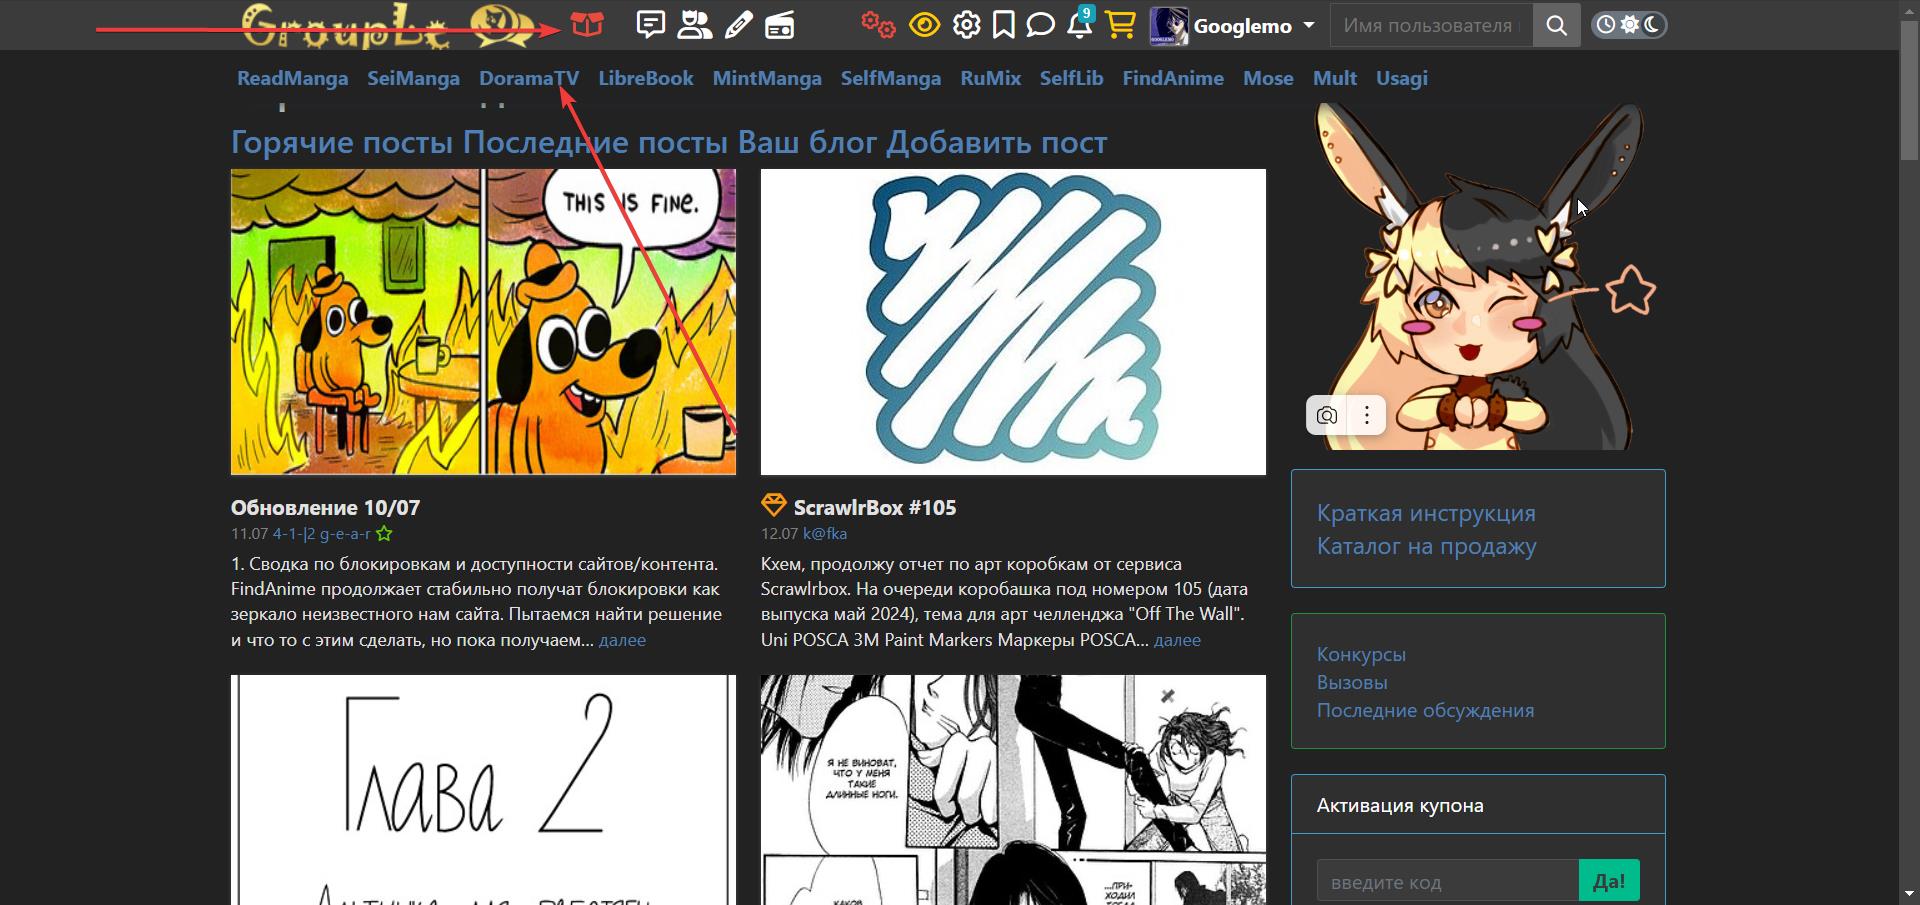Open post title Обновление 10/07
The width and height of the screenshot is (1920, 905).
click(x=325, y=507)
